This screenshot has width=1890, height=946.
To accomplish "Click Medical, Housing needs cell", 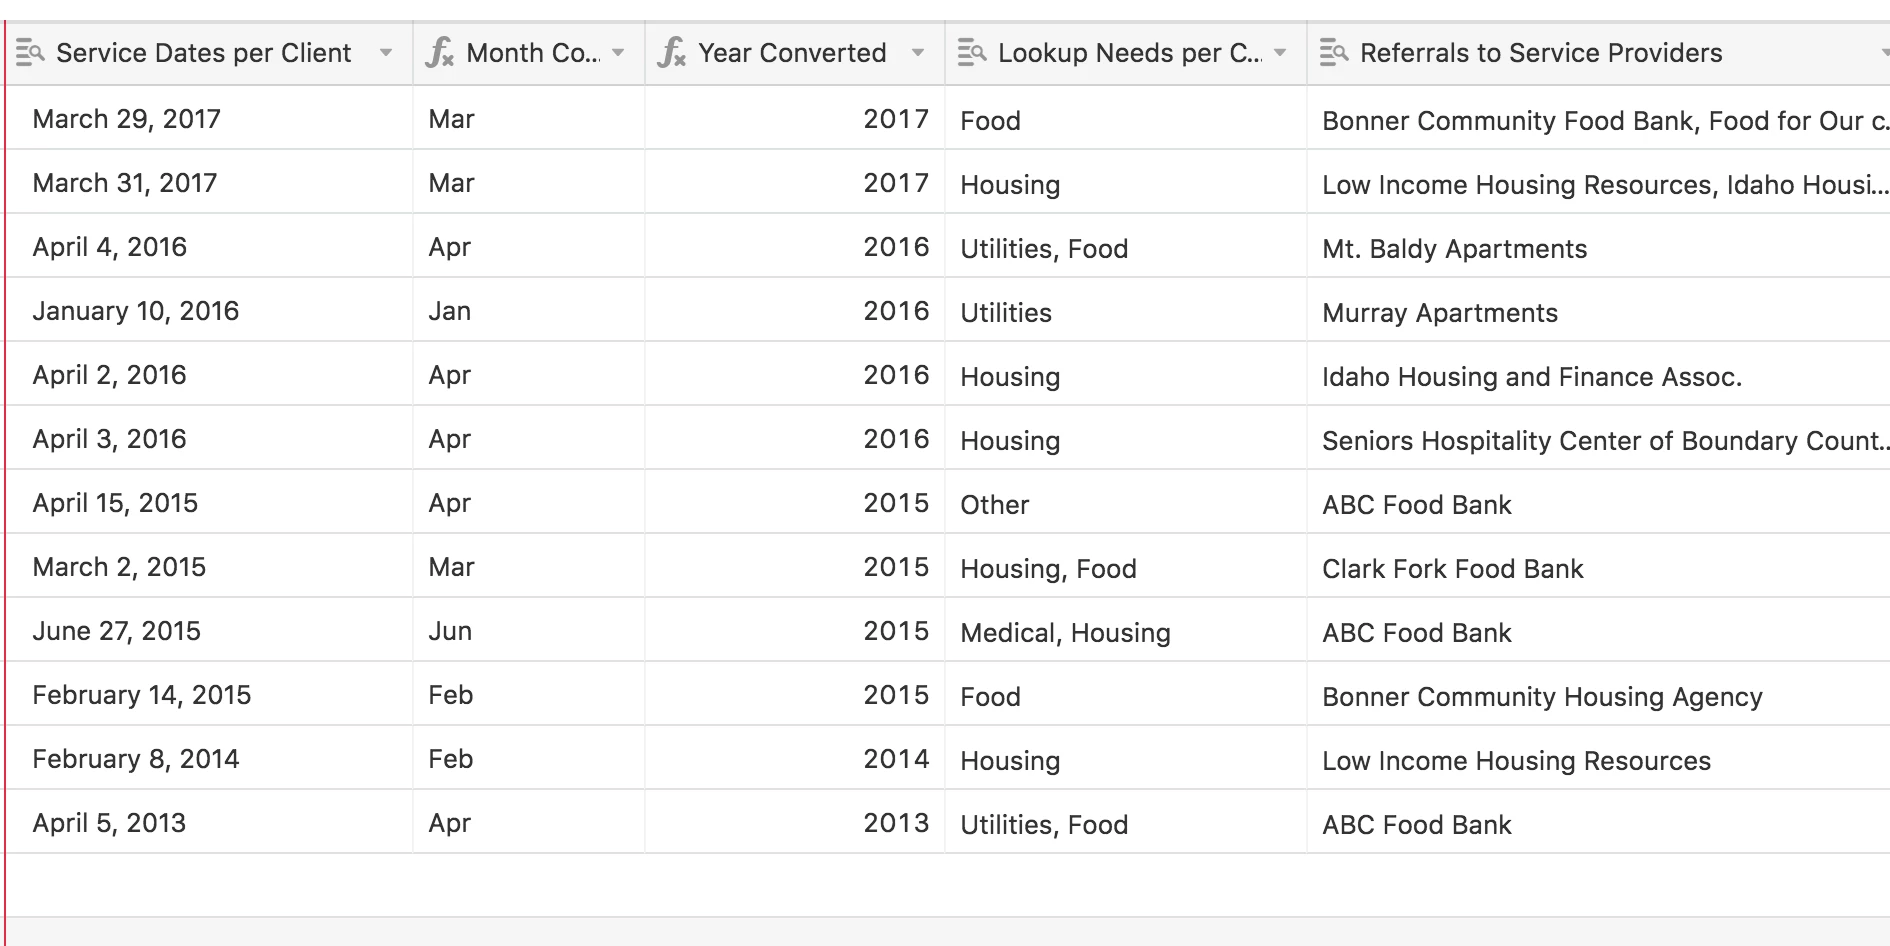I will [x=1126, y=630].
